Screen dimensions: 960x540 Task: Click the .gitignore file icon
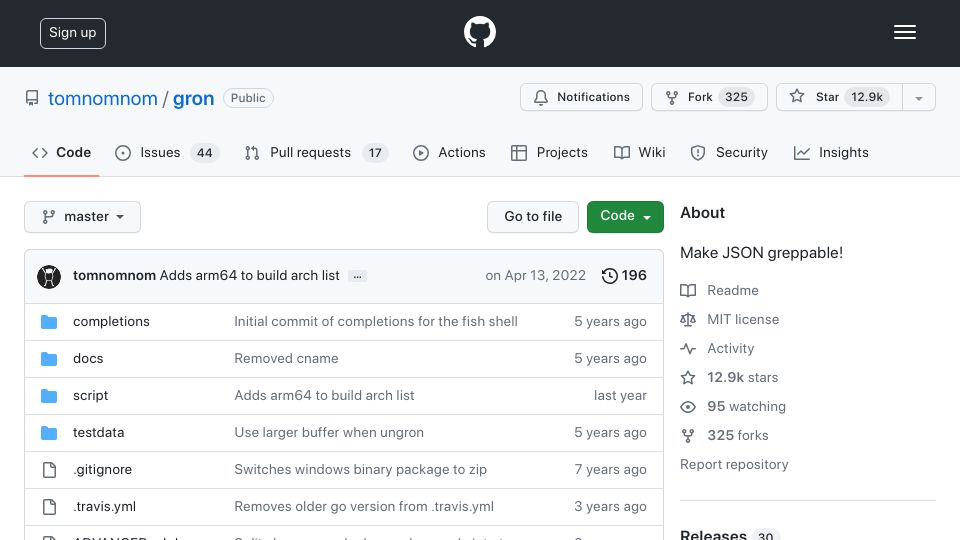pyautogui.click(x=49, y=470)
